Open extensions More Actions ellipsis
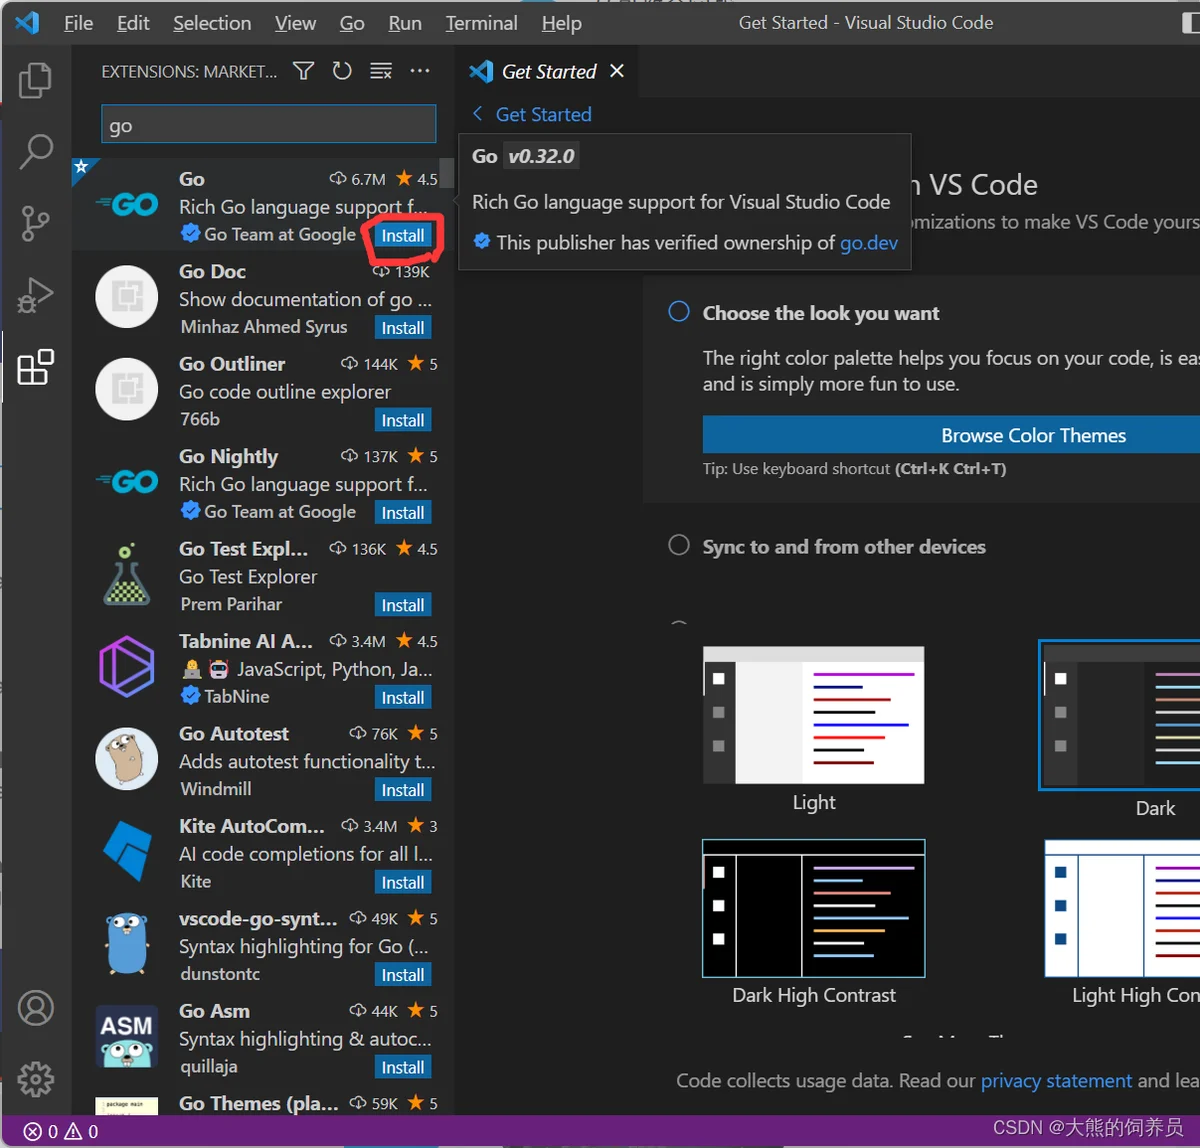This screenshot has width=1200, height=1148. tap(420, 71)
